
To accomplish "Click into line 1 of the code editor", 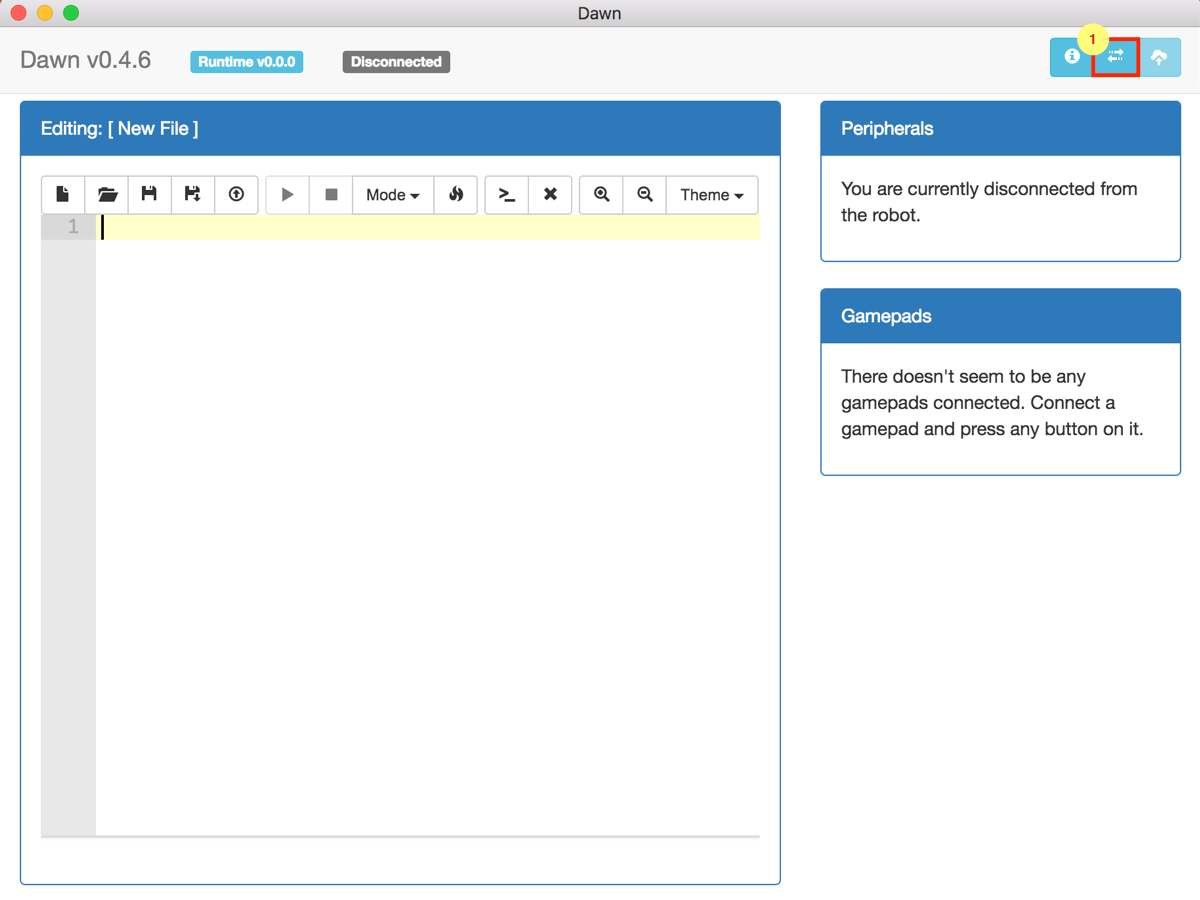I will click(428, 227).
